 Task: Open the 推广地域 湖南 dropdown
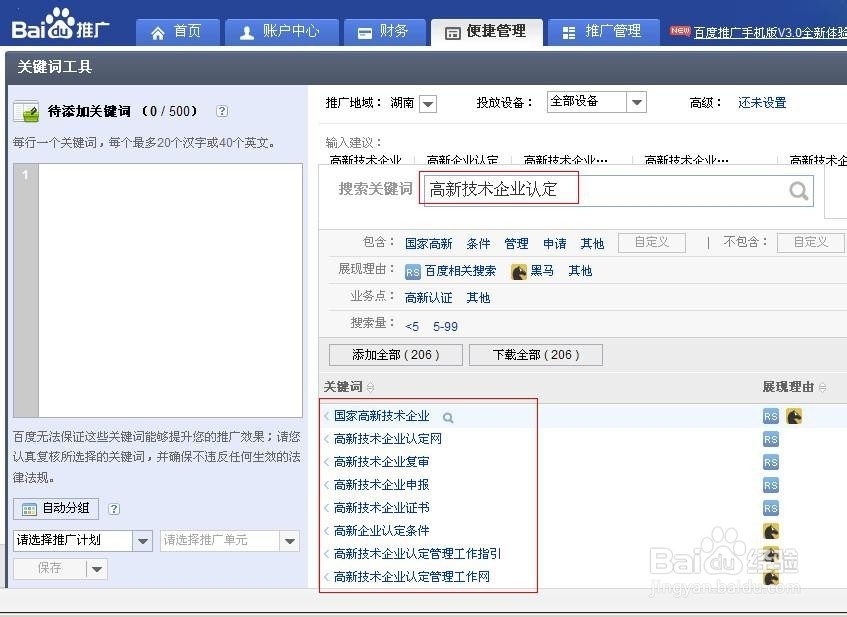(428, 103)
